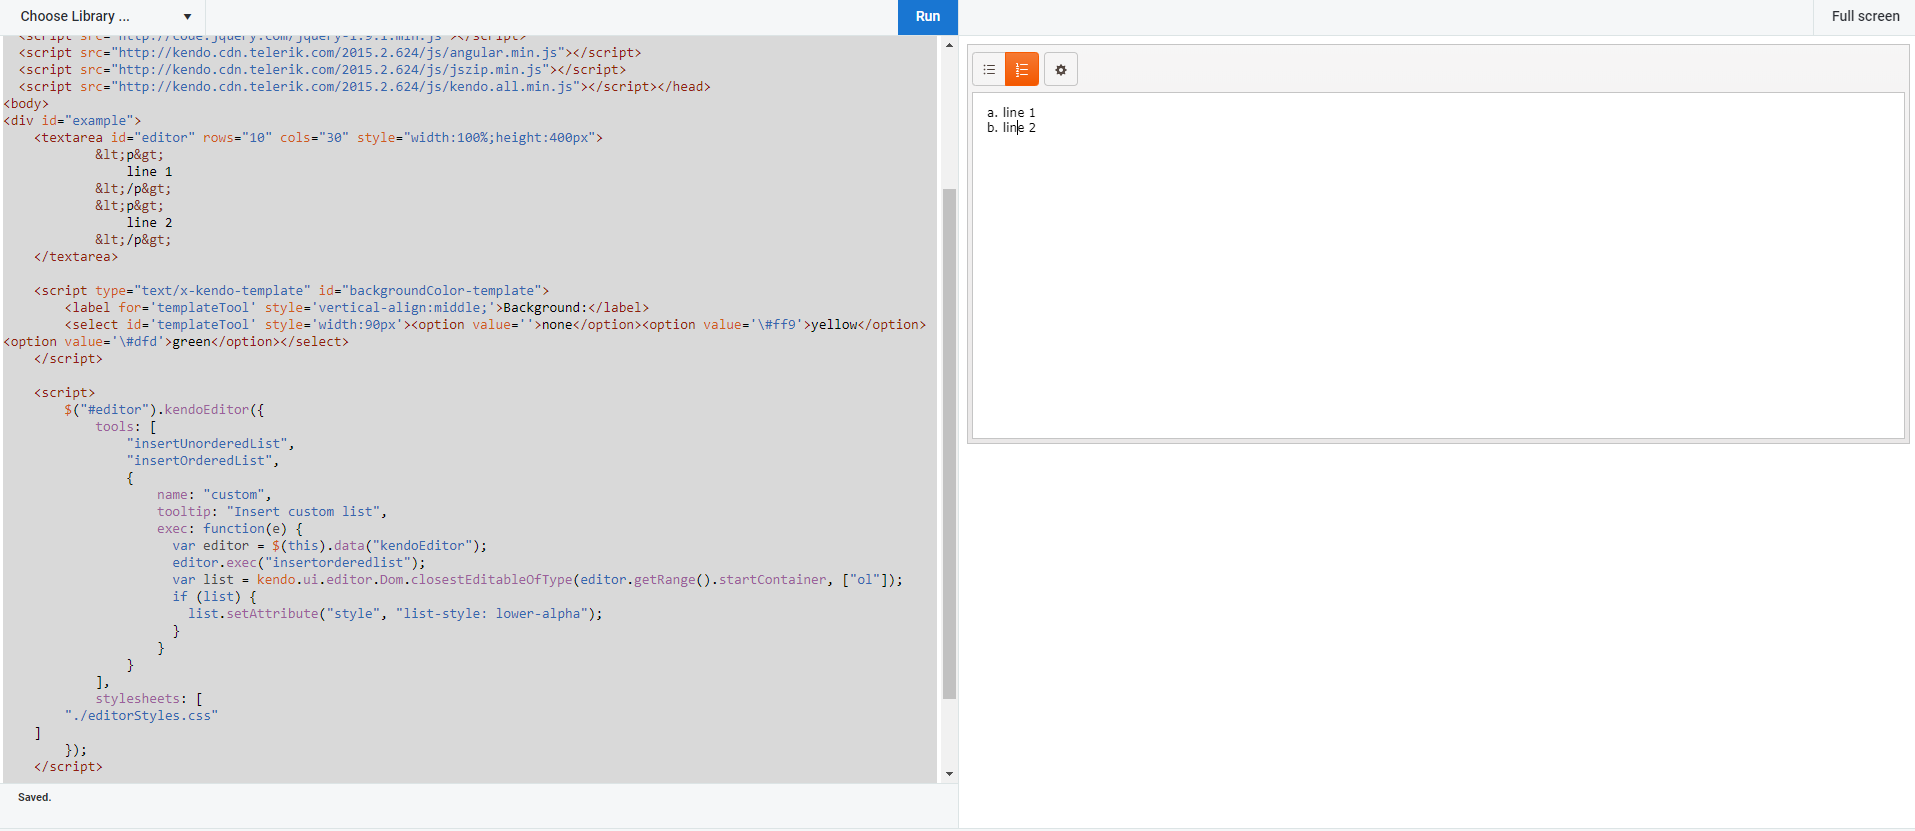Click '</textarea>' closing tag in code

click(76, 257)
